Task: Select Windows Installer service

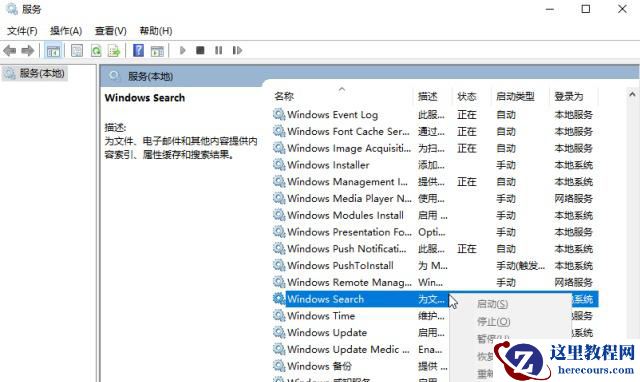Action: (x=435, y=165)
